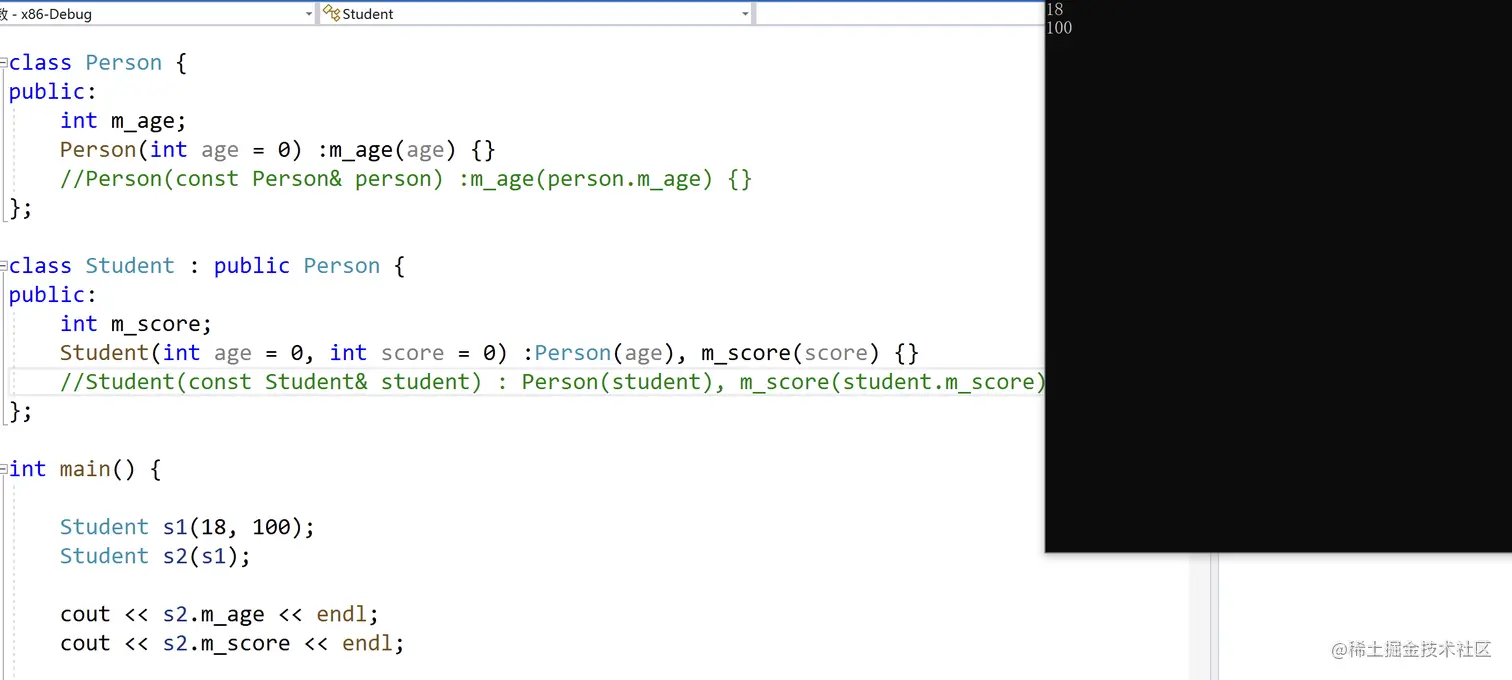The width and height of the screenshot is (1512, 680).
Task: Click the console output line "100"
Action: pyautogui.click(x=1059, y=27)
